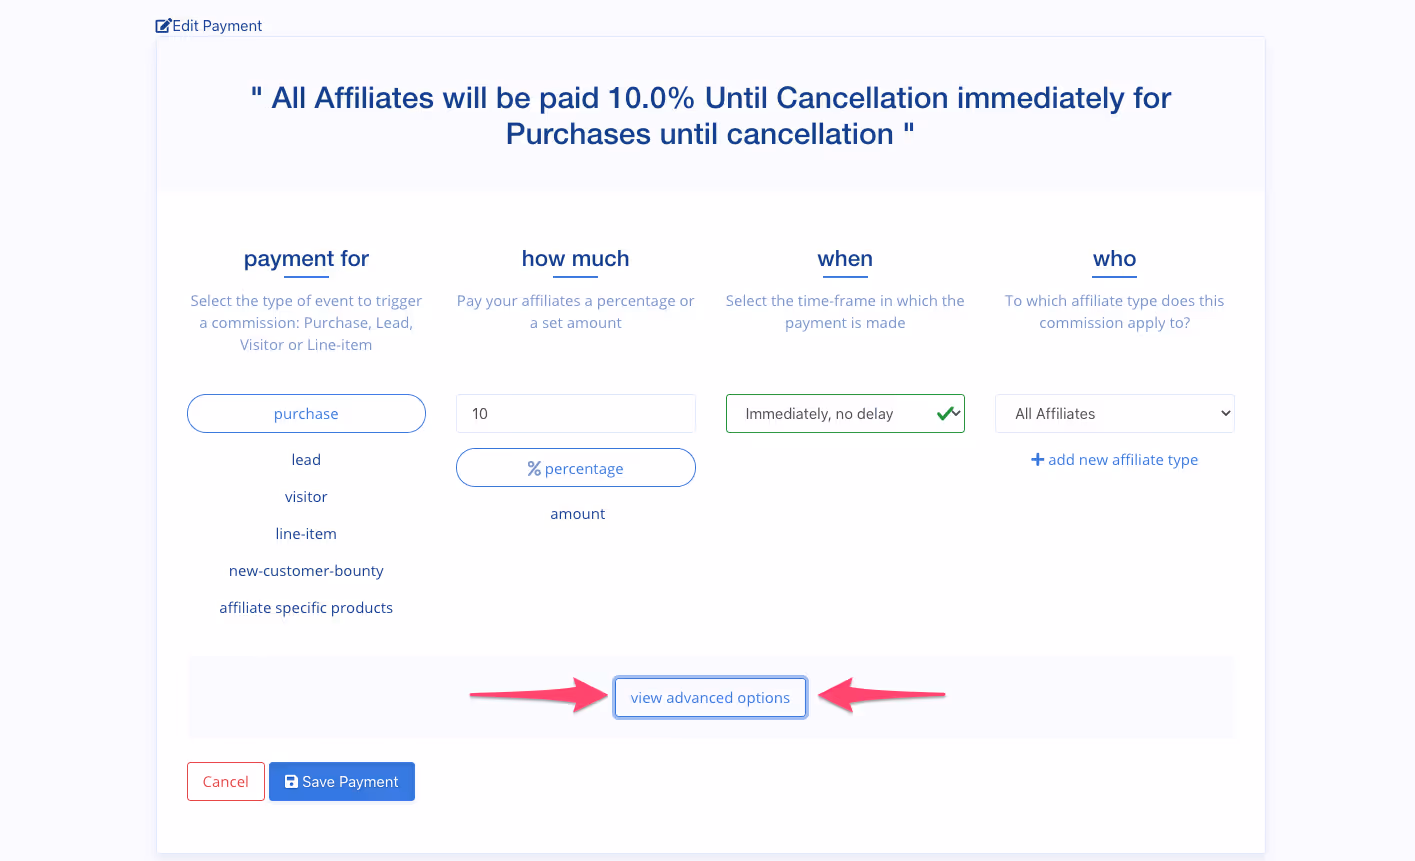
Task: Click the save disk icon on Save Payment
Action: coord(291,781)
